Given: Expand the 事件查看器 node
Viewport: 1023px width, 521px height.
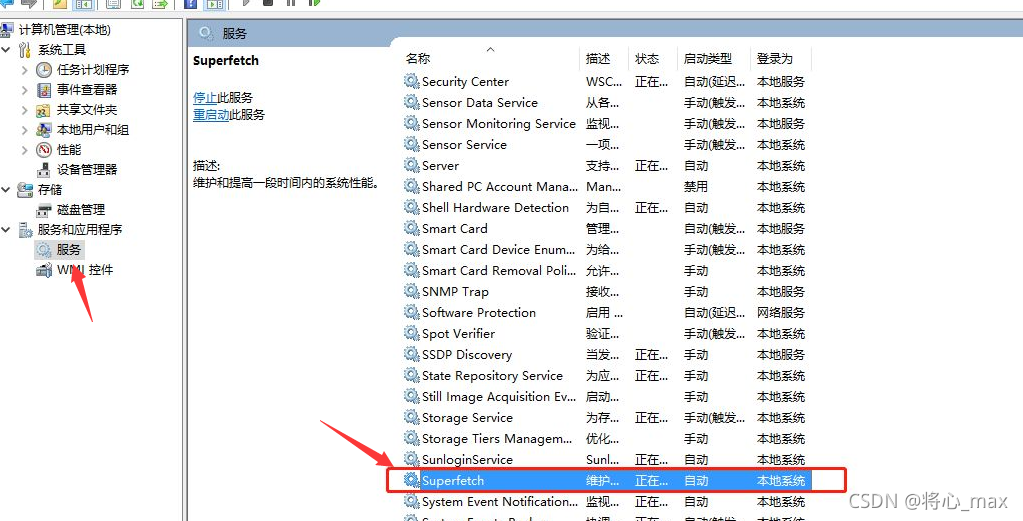Looking at the screenshot, I should (25, 90).
